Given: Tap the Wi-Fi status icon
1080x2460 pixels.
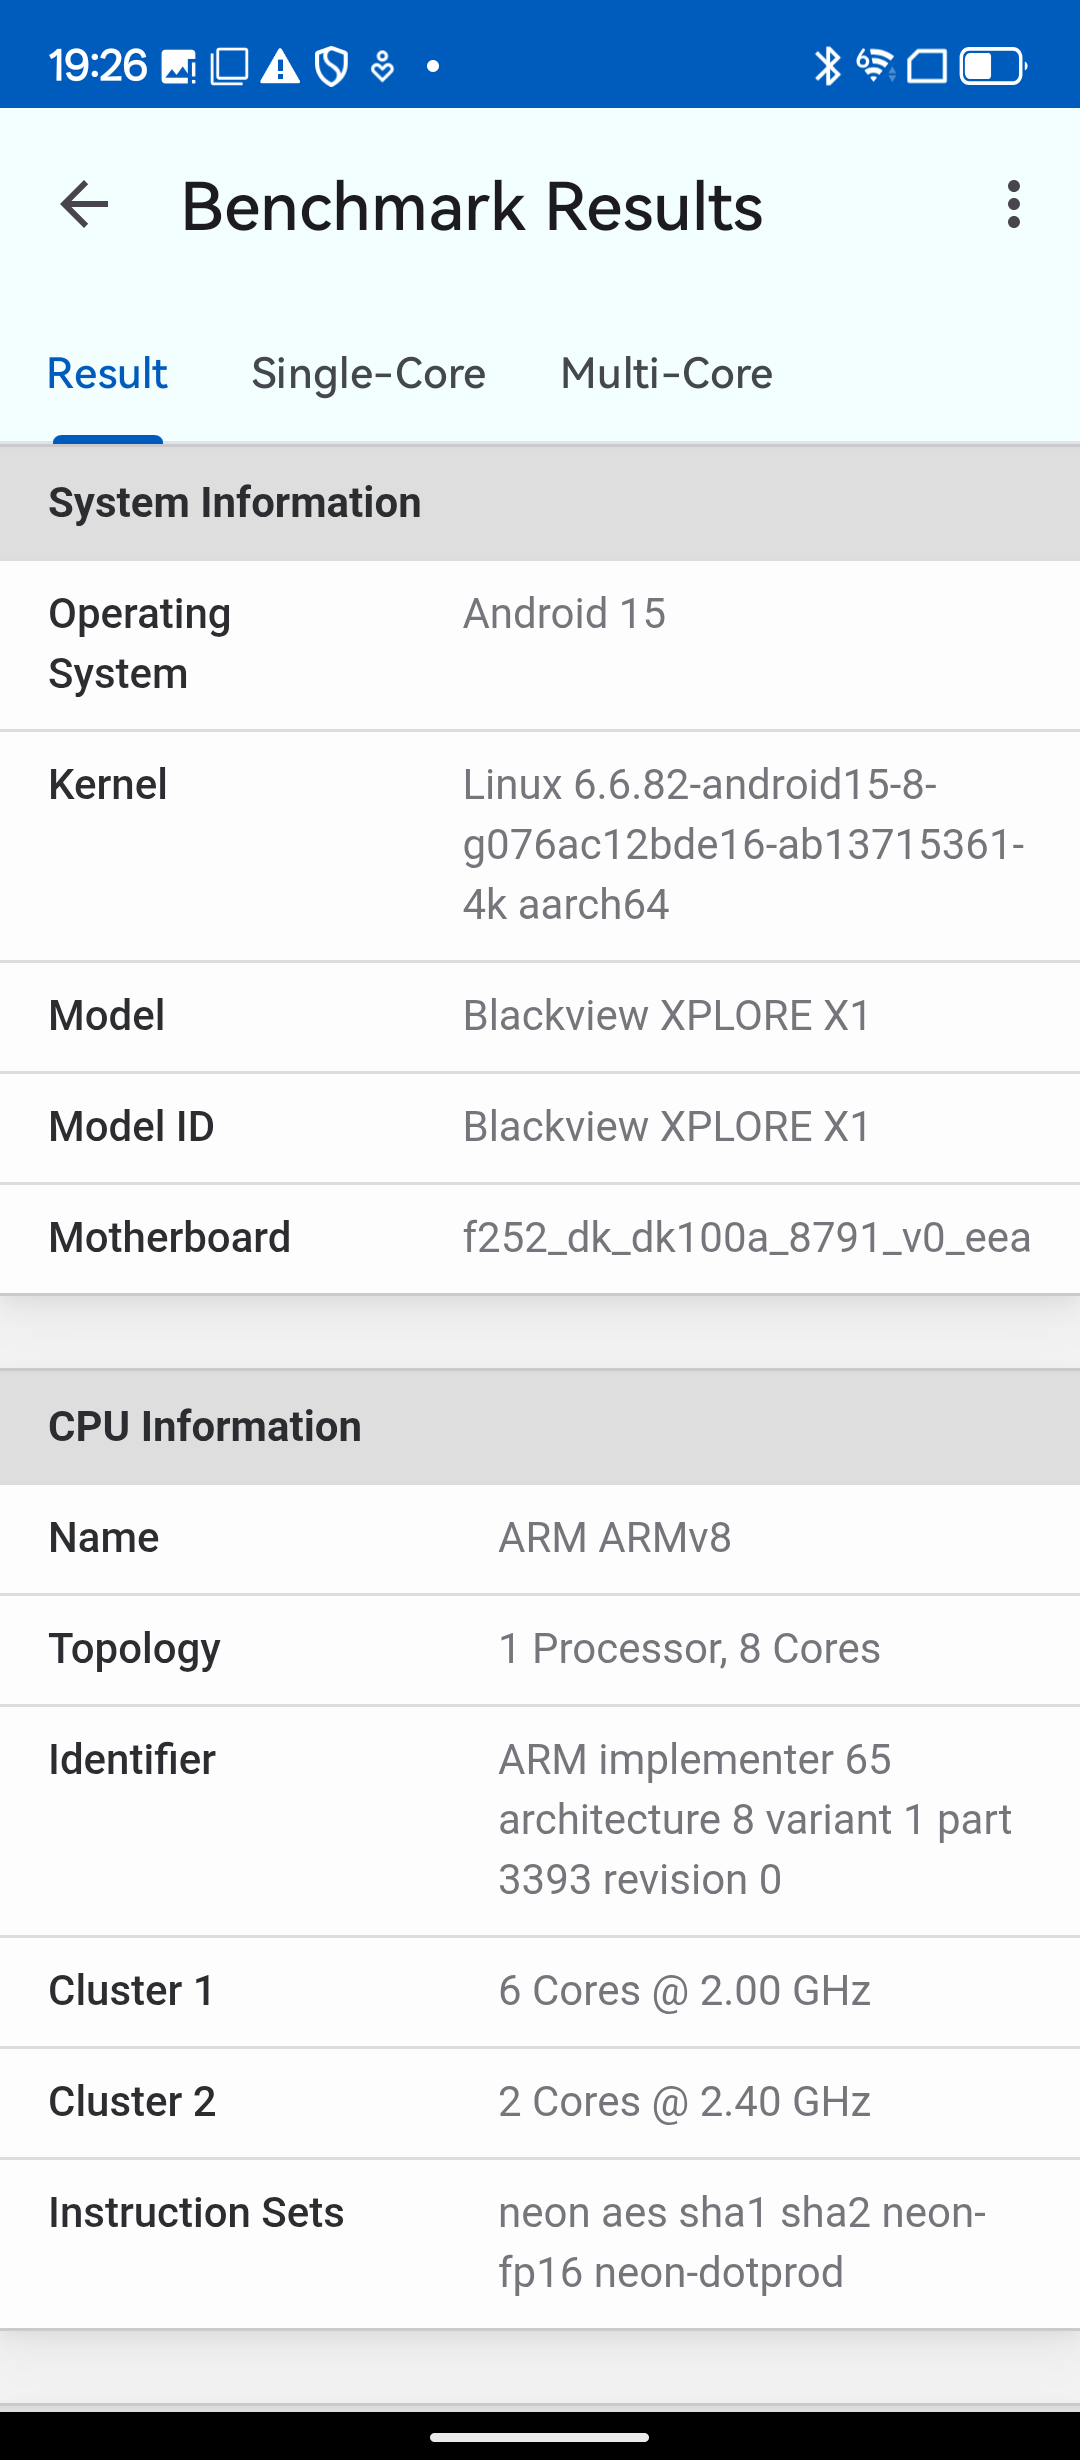Looking at the screenshot, I should pyautogui.click(x=875, y=66).
